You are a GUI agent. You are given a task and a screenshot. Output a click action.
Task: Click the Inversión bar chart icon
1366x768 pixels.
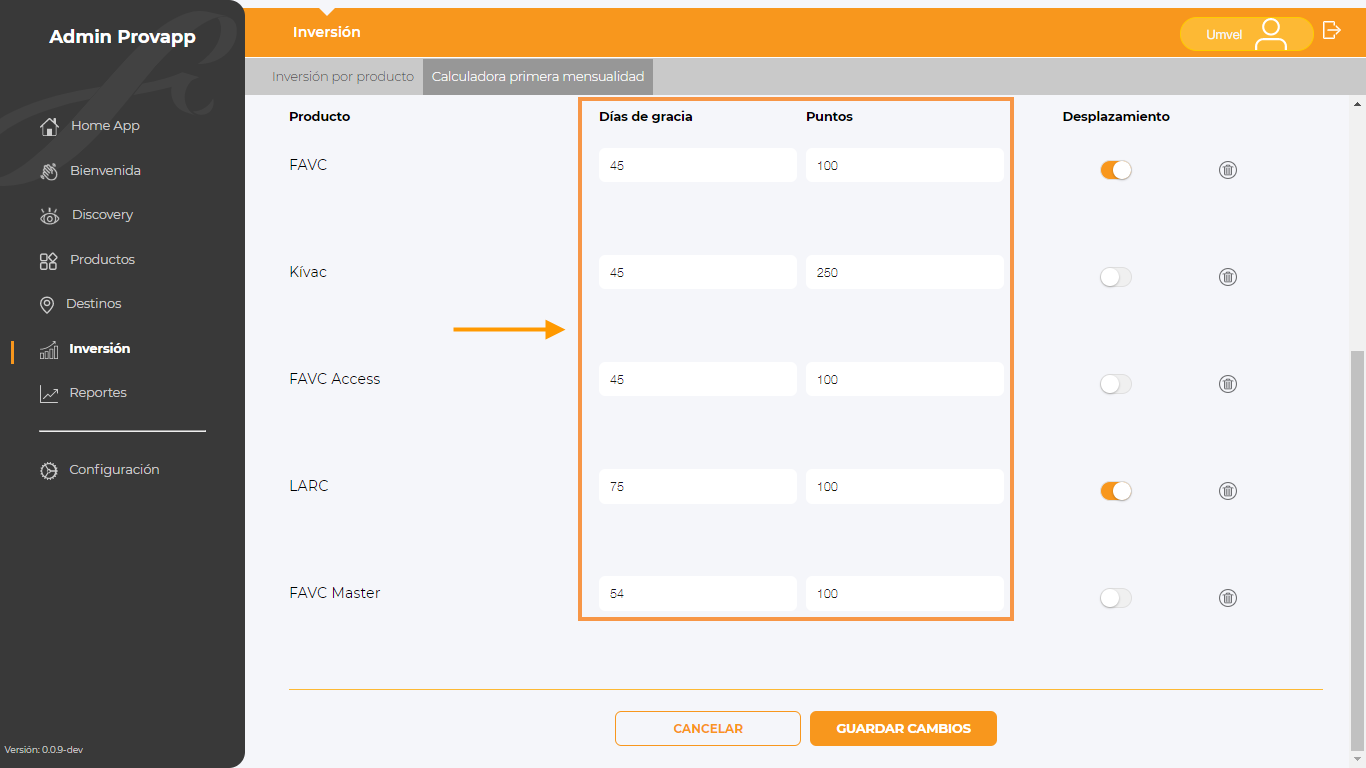pyautogui.click(x=49, y=350)
